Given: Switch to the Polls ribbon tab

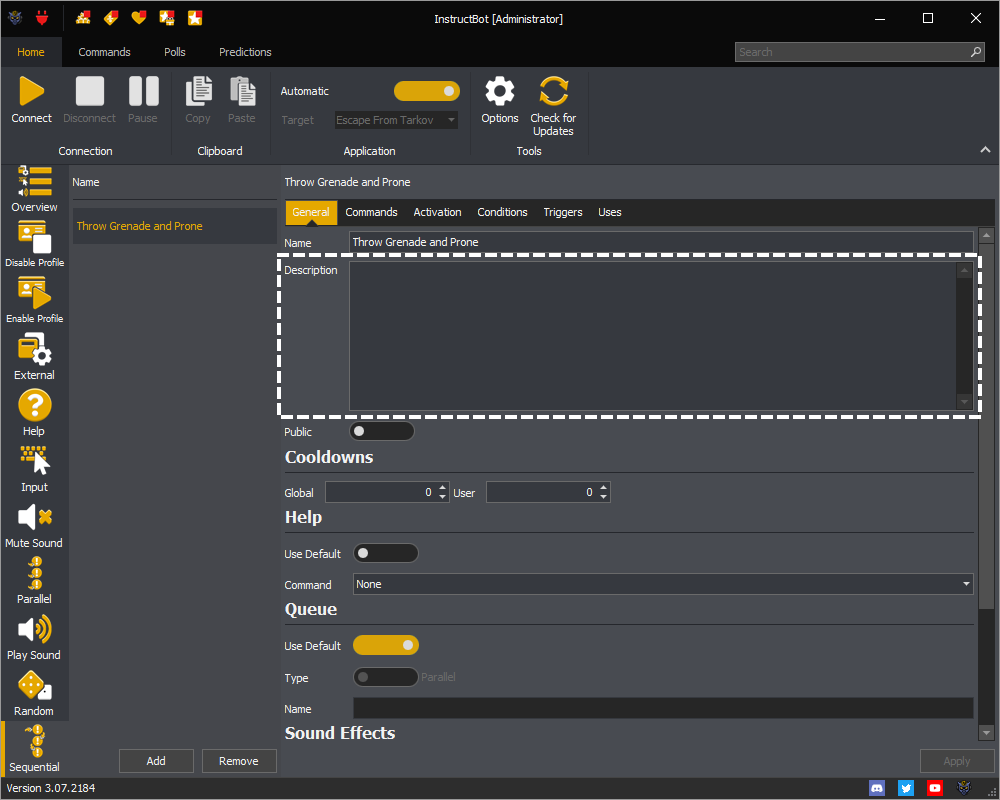Looking at the screenshot, I should 175,52.
